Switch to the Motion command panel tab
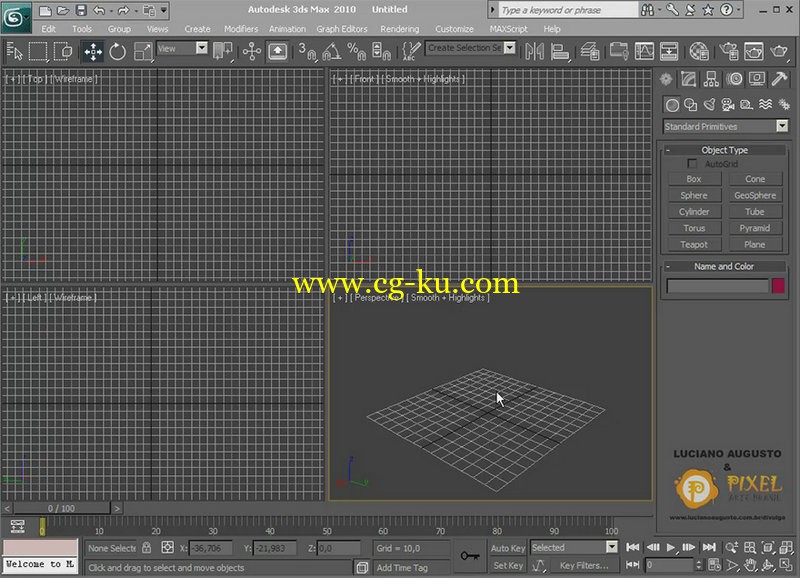The width and height of the screenshot is (800, 578). click(734, 79)
